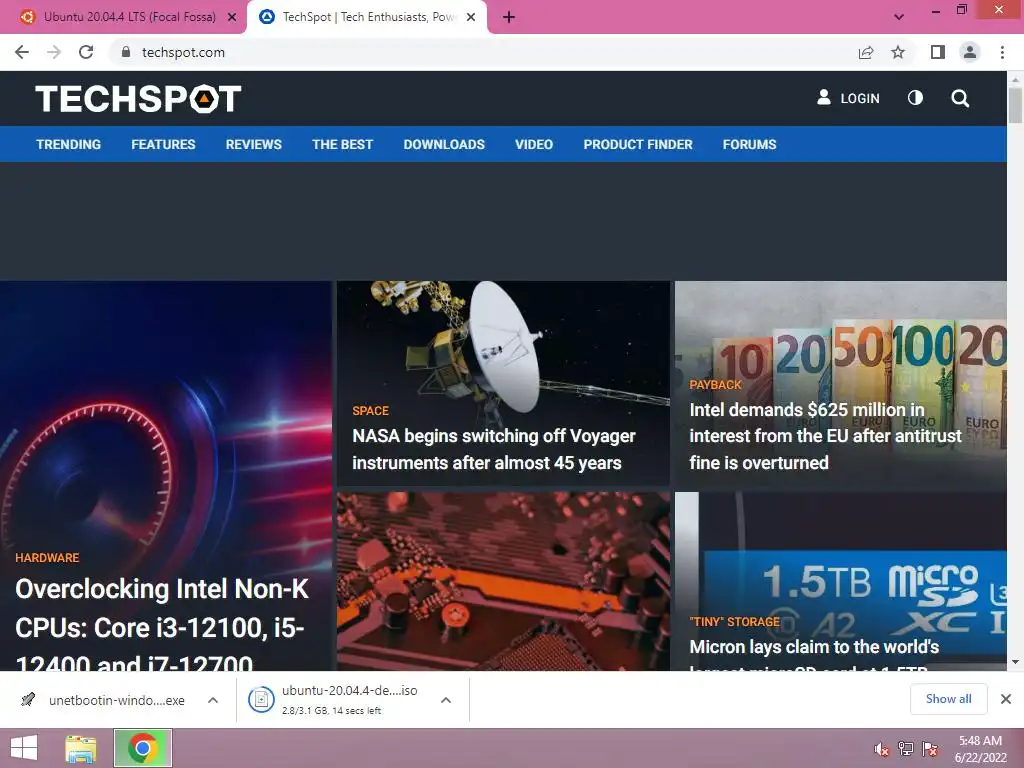The height and width of the screenshot is (768, 1024).
Task: Click the techspot.com address bar
Action: click(483, 52)
